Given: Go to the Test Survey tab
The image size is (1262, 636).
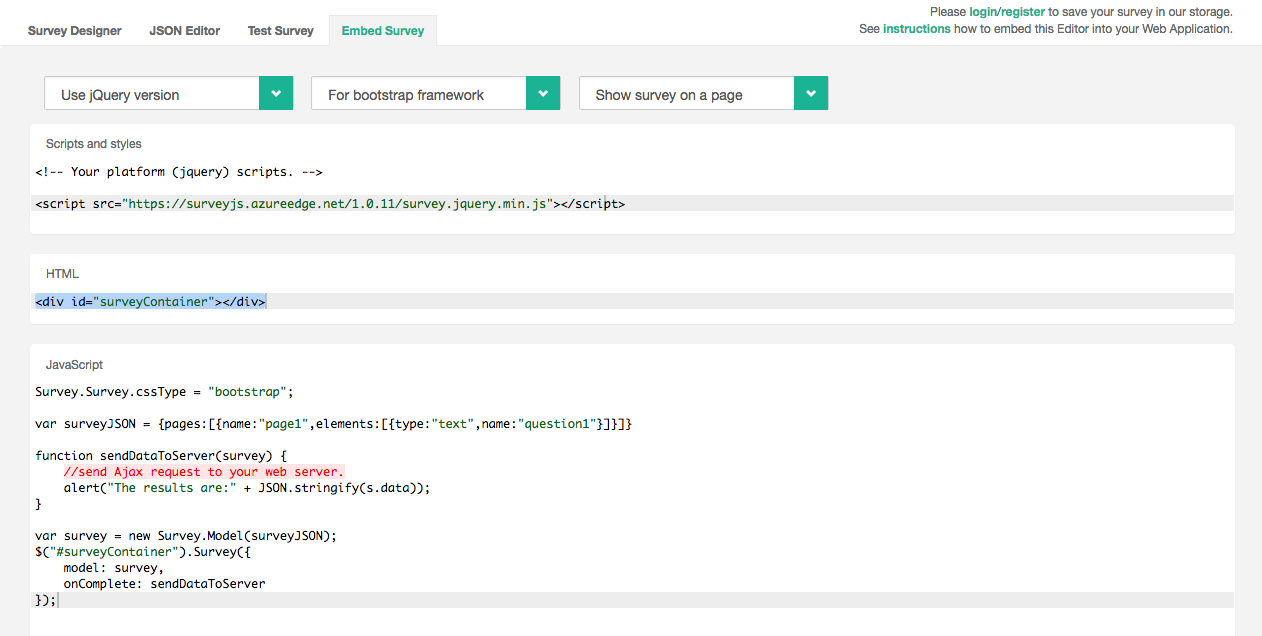Looking at the screenshot, I should click(x=281, y=31).
